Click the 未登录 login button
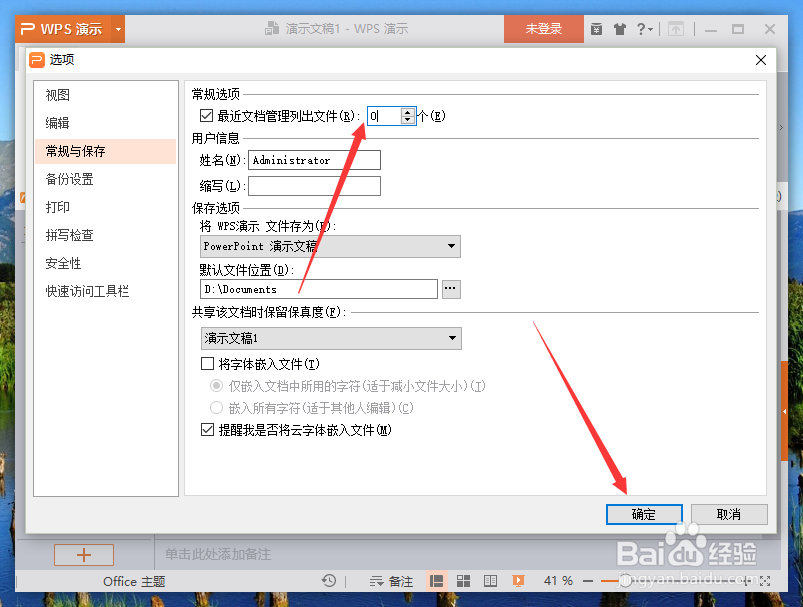 [543, 29]
